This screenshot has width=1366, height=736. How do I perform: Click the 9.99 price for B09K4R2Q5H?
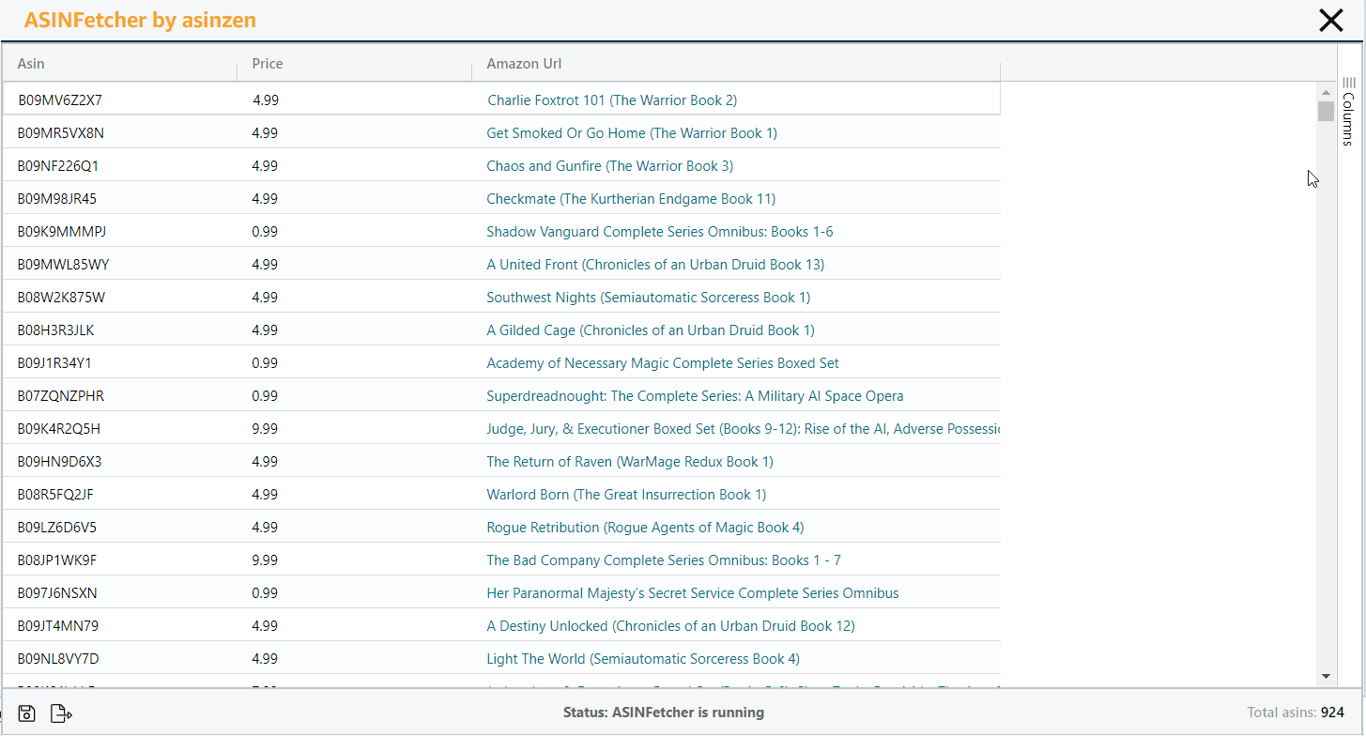click(265, 429)
